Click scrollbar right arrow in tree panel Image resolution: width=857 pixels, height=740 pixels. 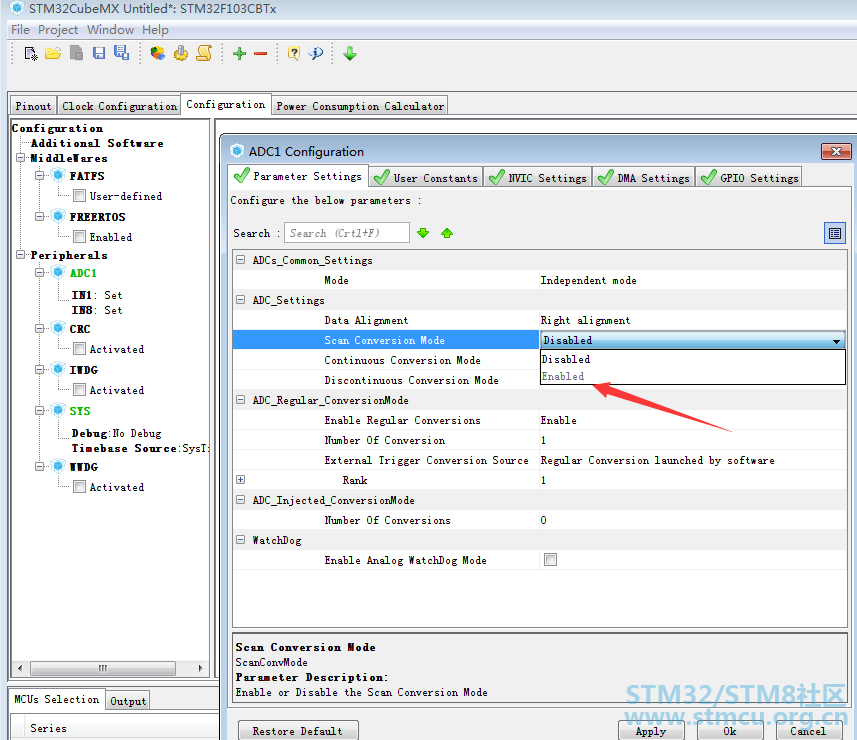click(x=201, y=668)
